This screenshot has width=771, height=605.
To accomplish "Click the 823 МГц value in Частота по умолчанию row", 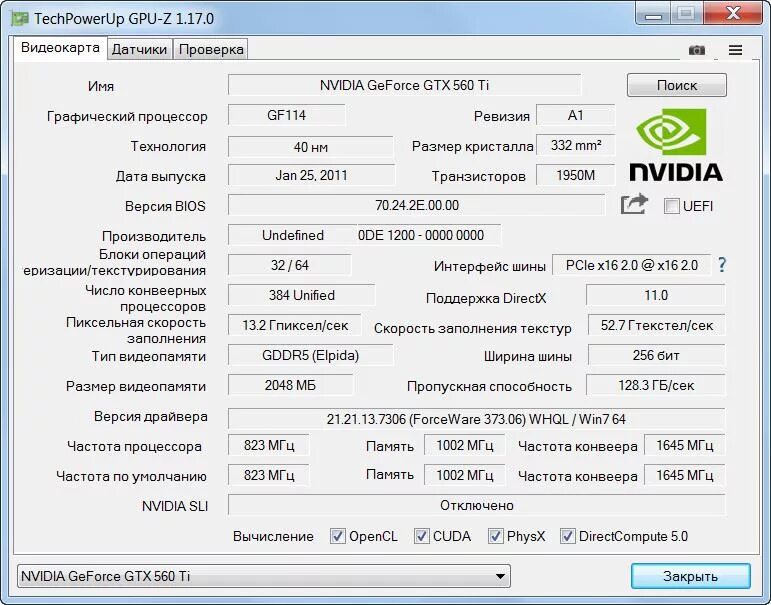I will tap(268, 475).
